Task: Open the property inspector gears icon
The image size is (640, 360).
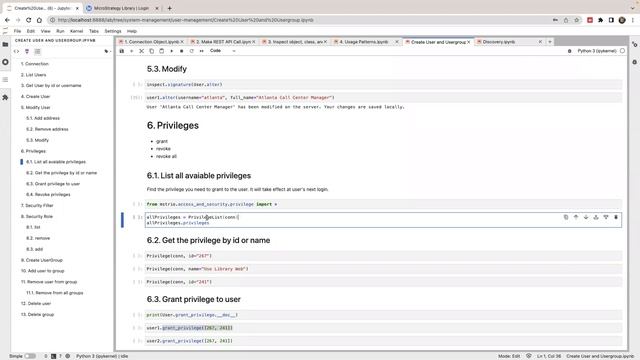Action: coord(635,44)
